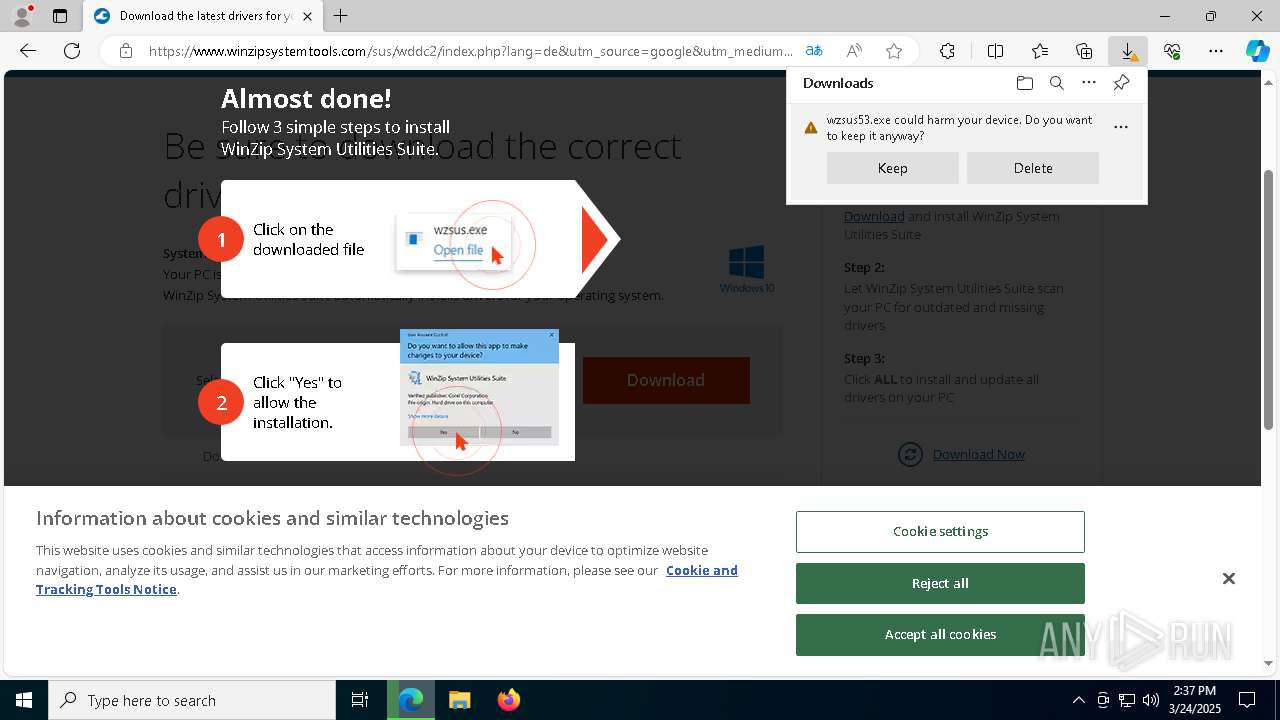Open the Collections icon

click(1084, 51)
